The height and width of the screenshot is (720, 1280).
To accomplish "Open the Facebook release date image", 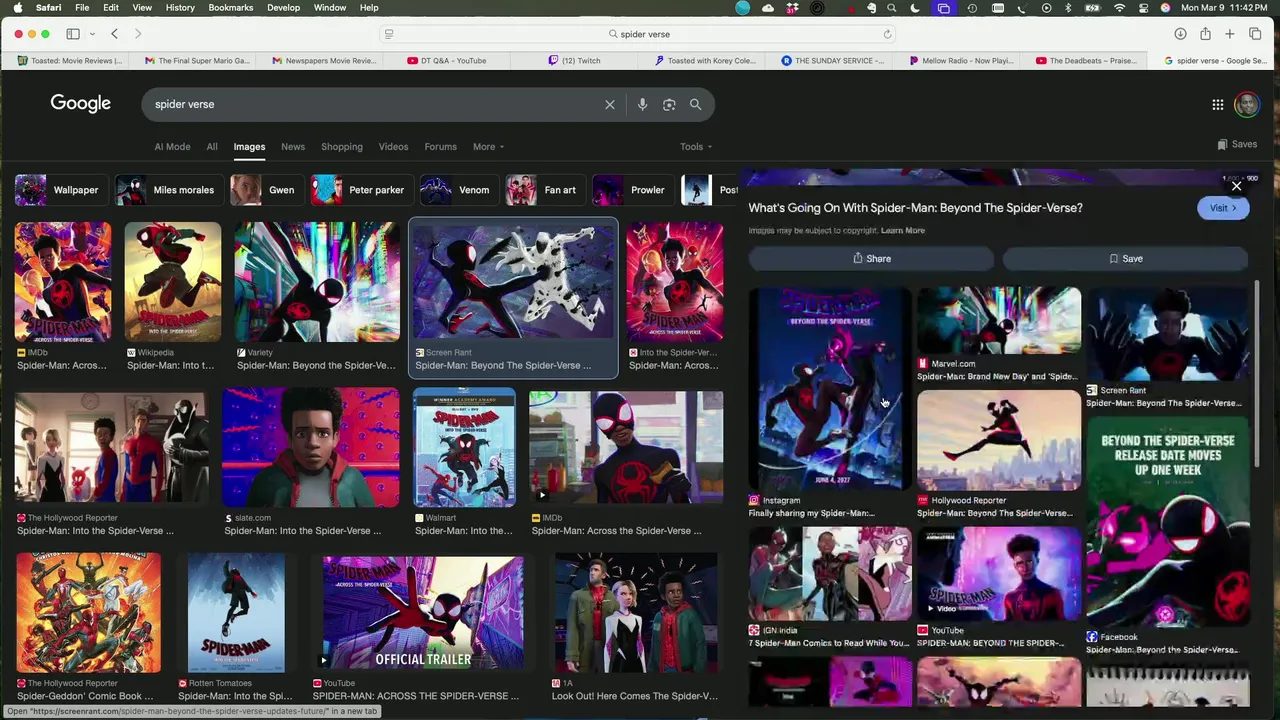I will tap(1168, 522).
